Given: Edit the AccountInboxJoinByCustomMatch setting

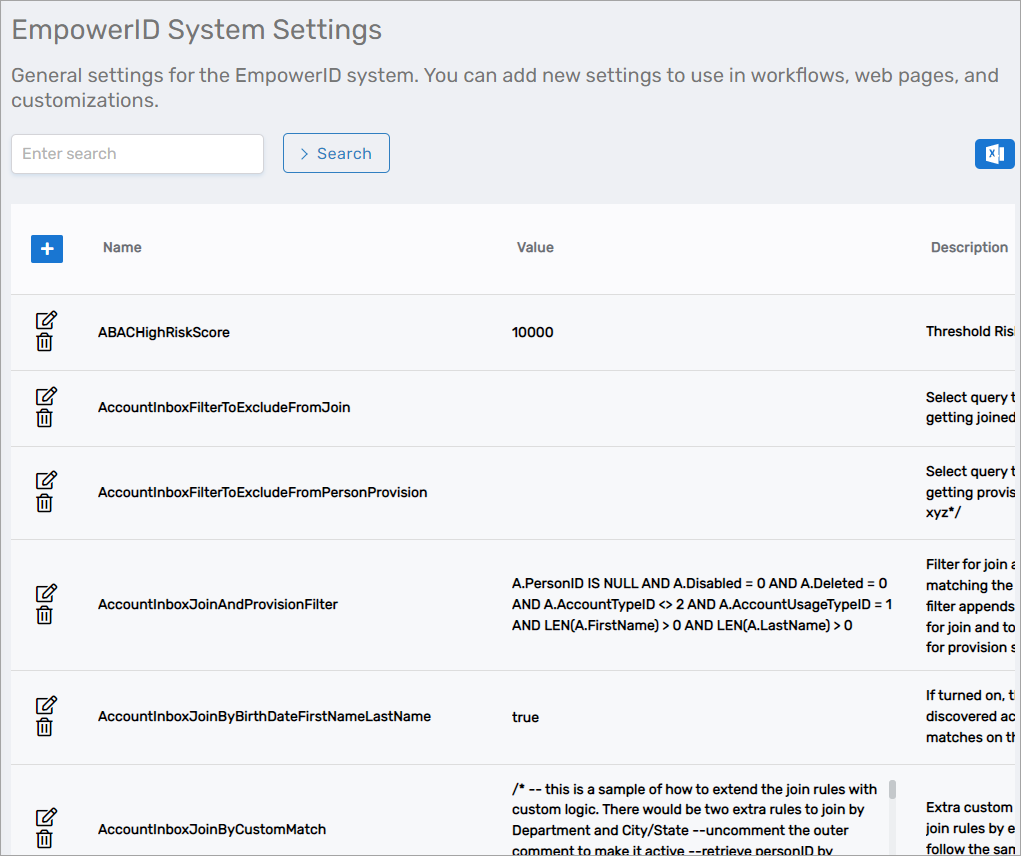Looking at the screenshot, I should coord(45,817).
